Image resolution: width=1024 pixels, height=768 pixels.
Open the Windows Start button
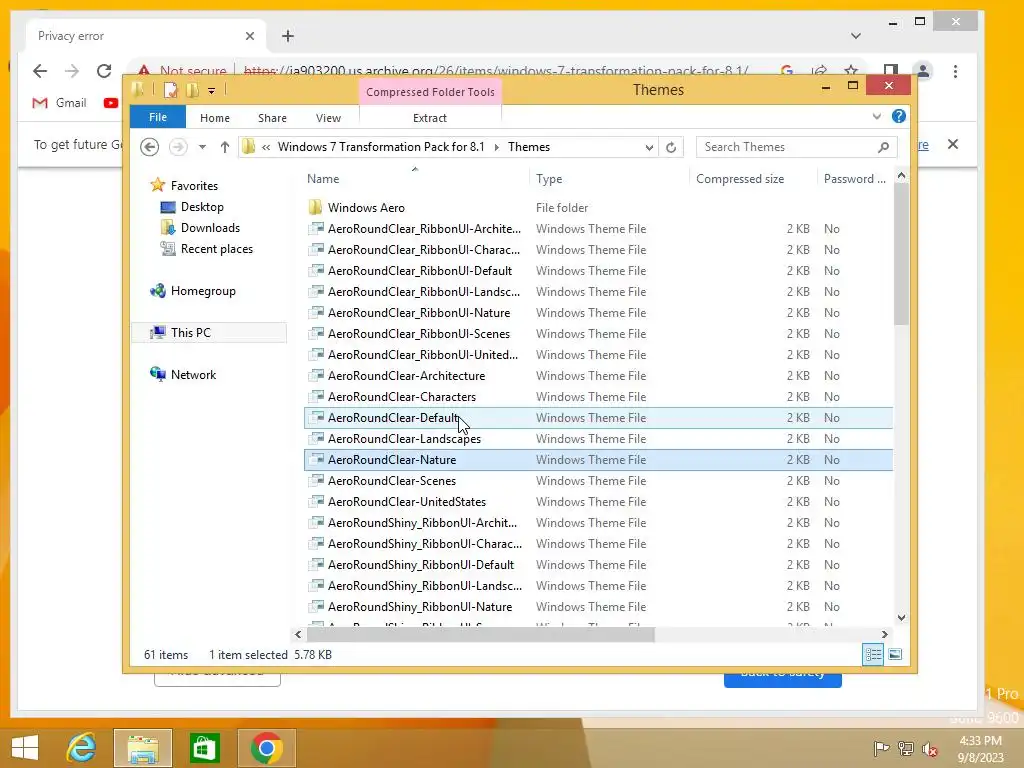tap(25, 748)
